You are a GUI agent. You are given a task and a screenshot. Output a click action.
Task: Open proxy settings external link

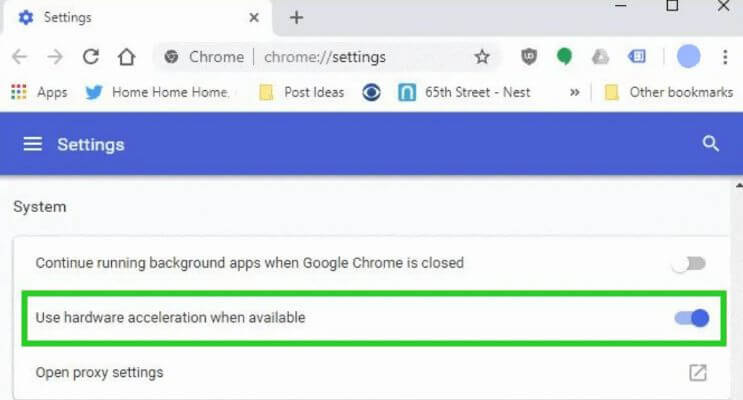698,373
